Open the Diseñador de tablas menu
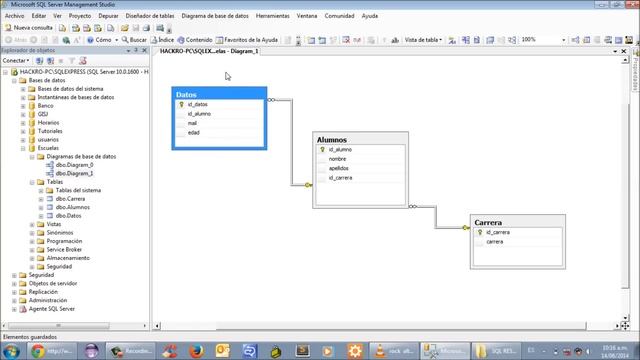Viewport: 640px width, 360px height. [150, 16]
